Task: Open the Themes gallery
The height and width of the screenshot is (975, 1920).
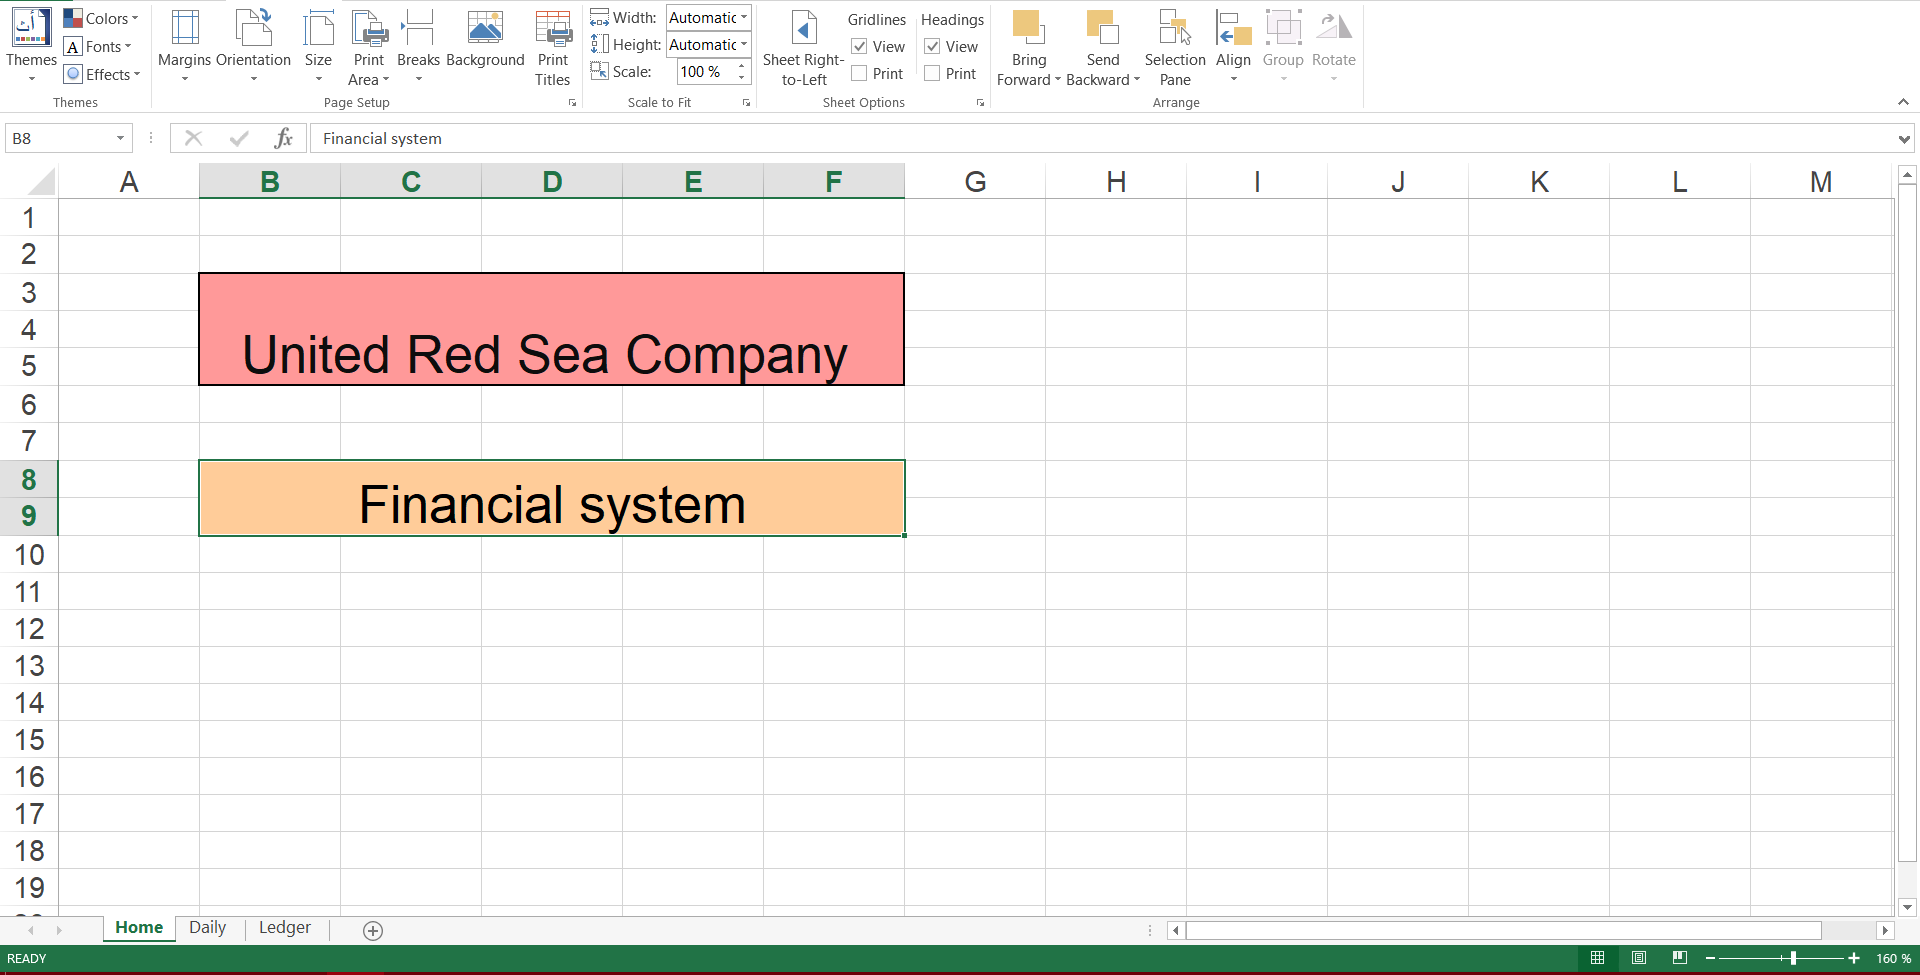Action: [x=30, y=45]
